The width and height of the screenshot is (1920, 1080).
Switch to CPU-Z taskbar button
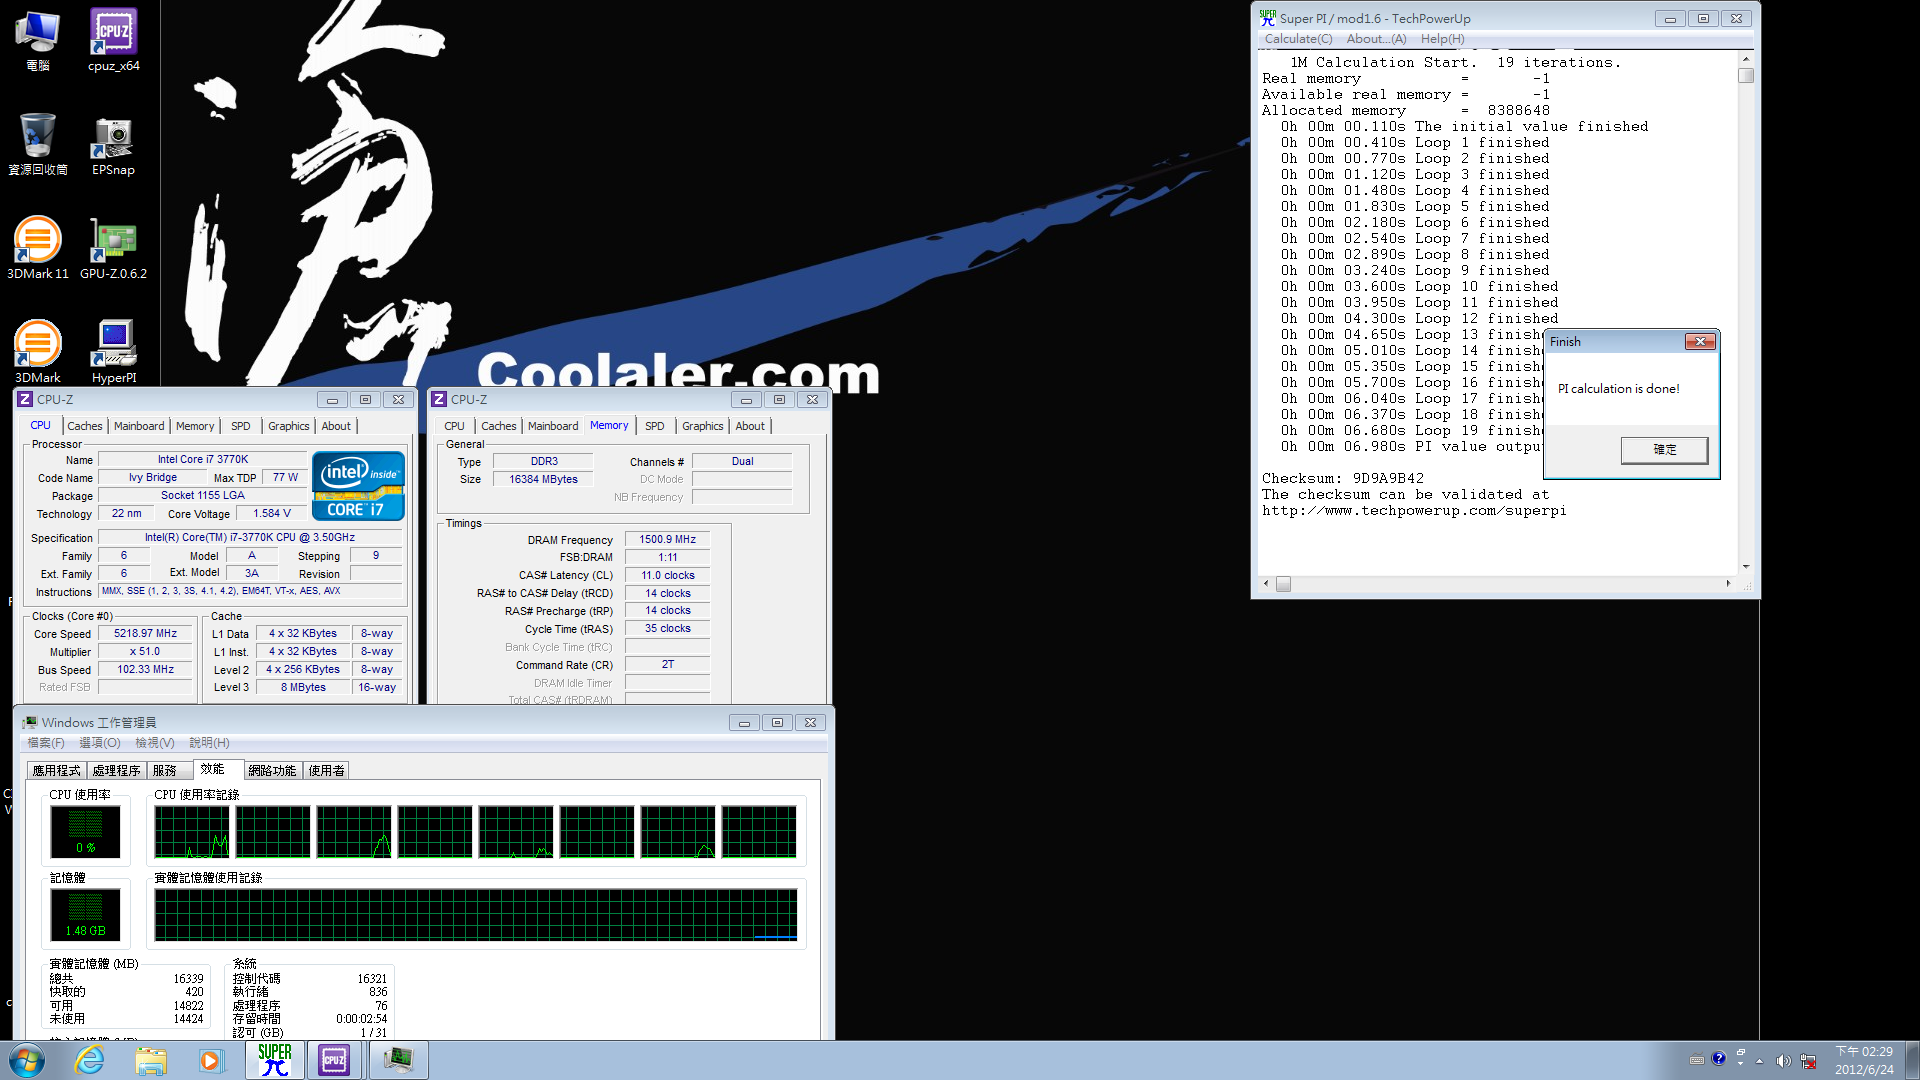point(335,1060)
